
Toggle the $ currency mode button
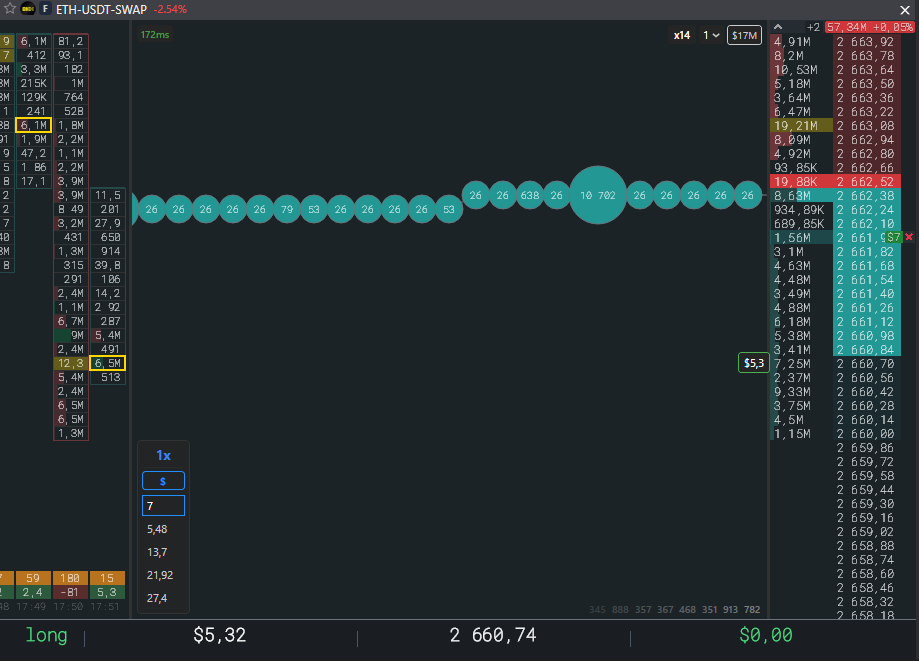pyautogui.click(x=163, y=481)
